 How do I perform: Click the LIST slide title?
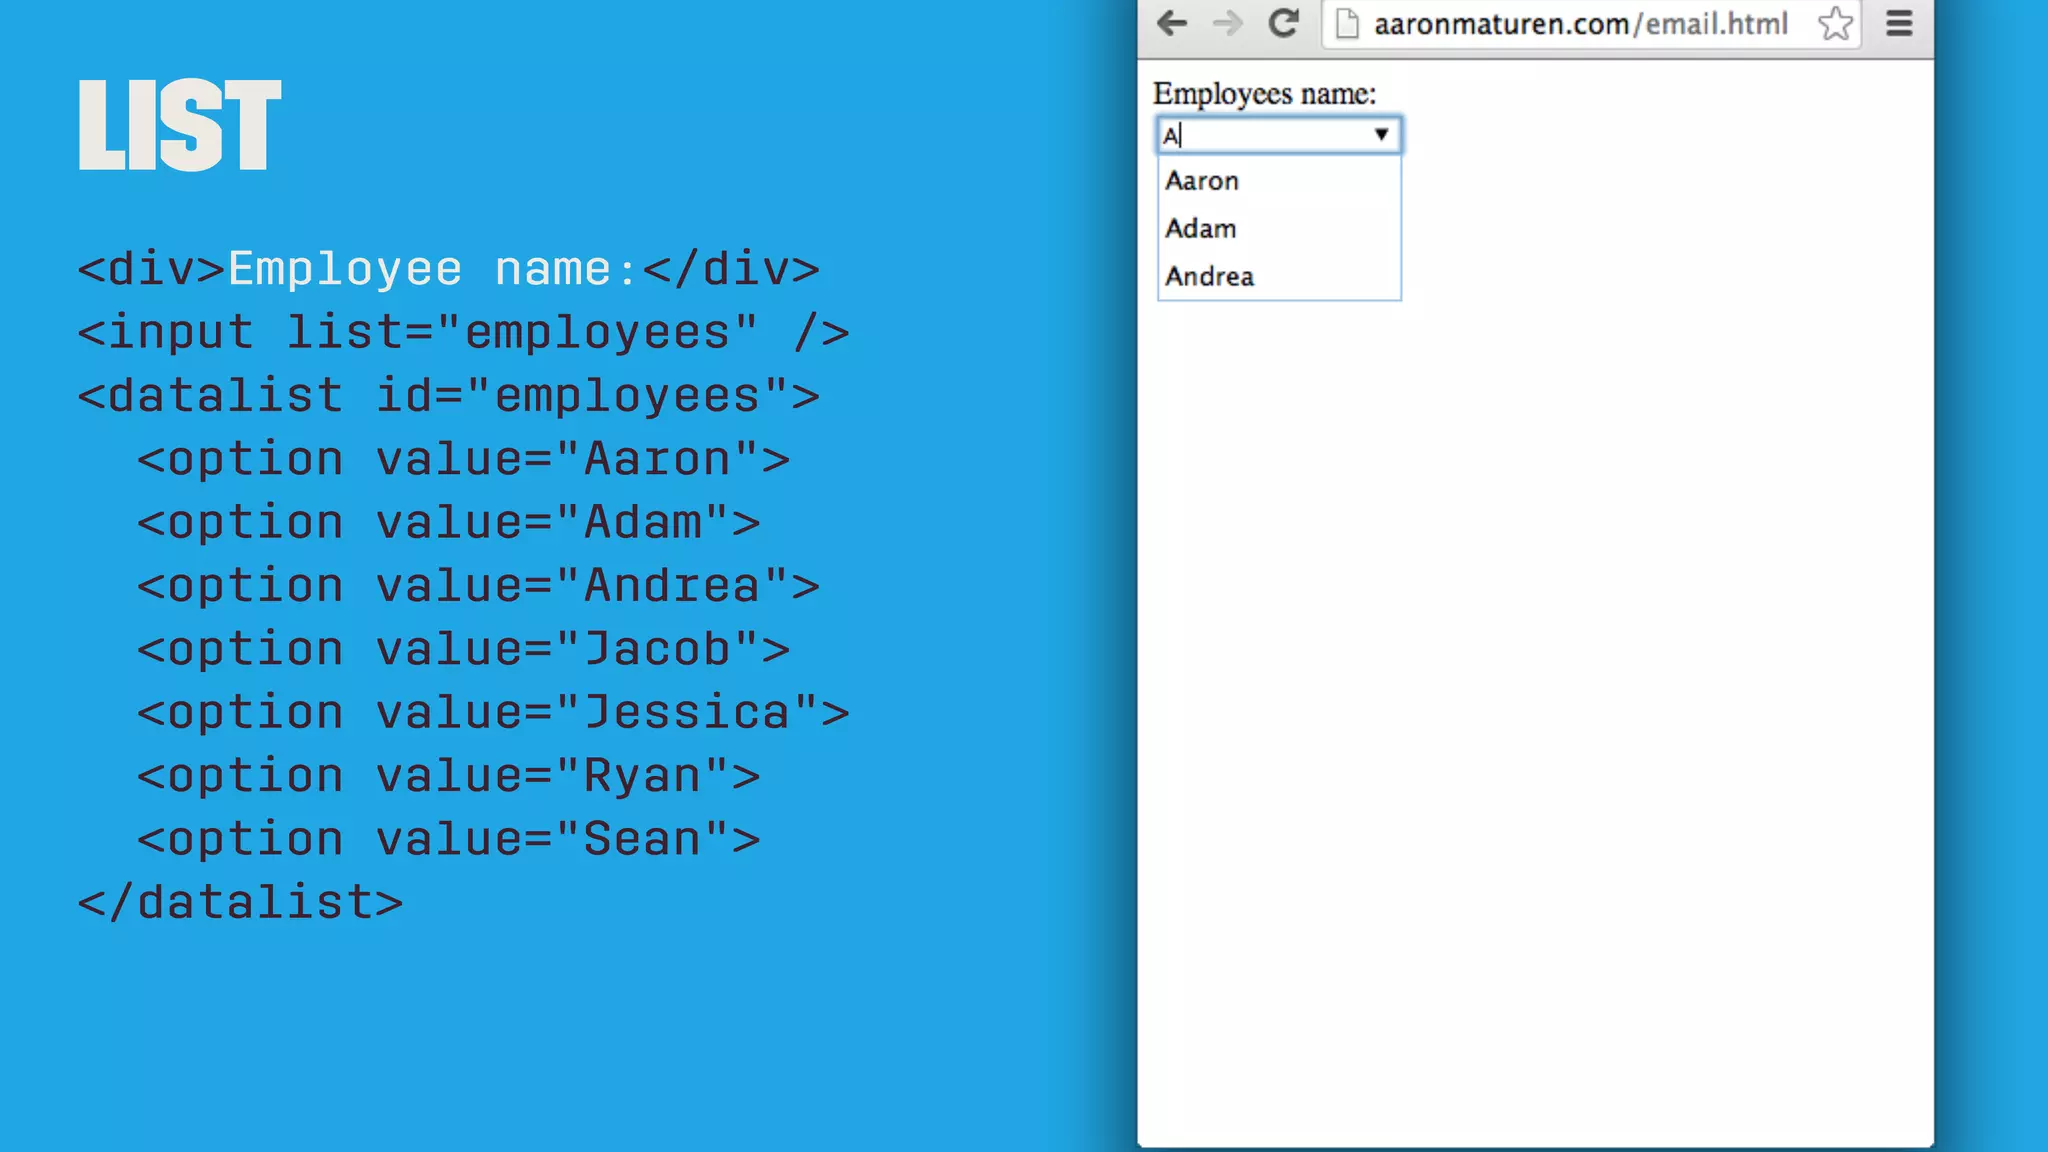(180, 125)
